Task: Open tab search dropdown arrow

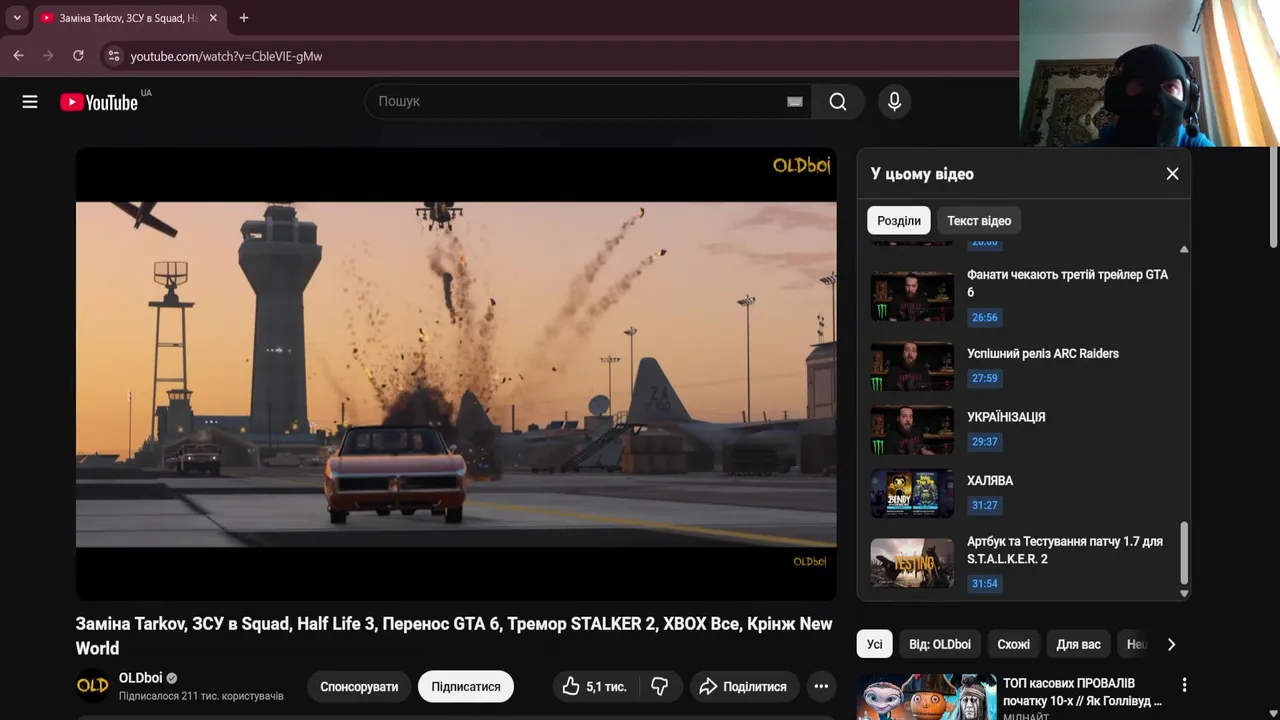Action: (x=16, y=18)
